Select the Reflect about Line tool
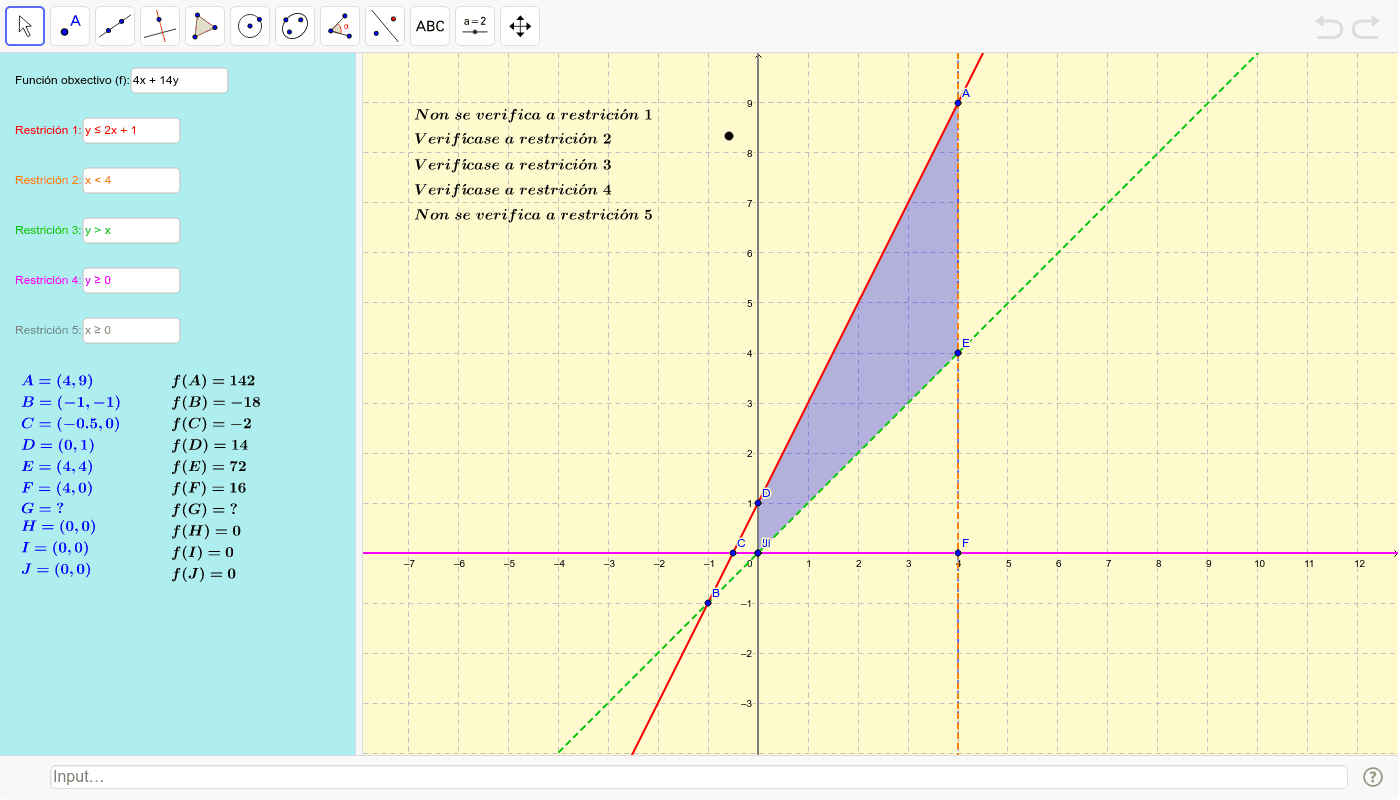This screenshot has width=1400, height=800. coord(385,26)
